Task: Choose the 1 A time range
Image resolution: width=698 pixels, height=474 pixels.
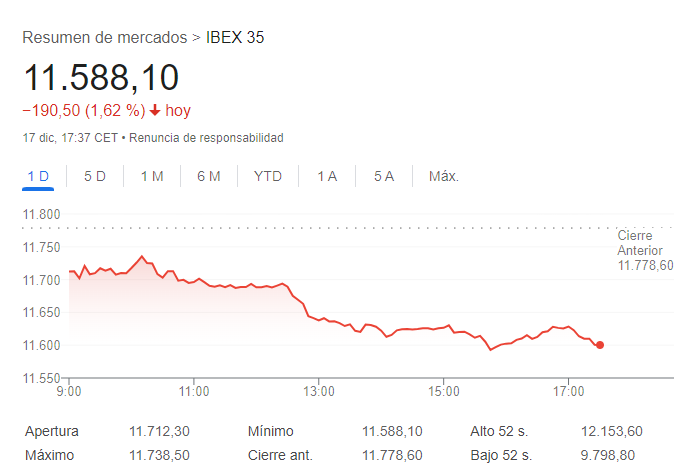Action: pos(327,176)
